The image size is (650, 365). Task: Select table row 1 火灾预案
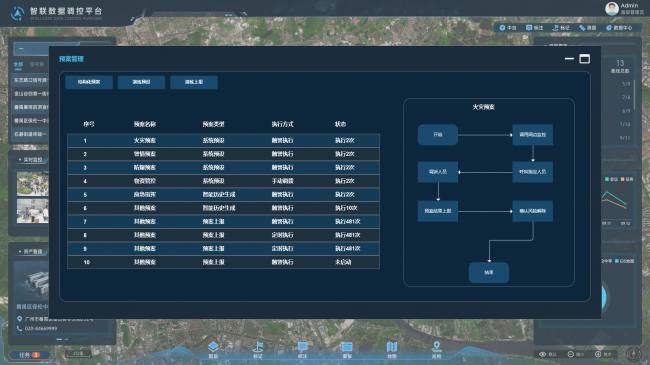pos(223,141)
